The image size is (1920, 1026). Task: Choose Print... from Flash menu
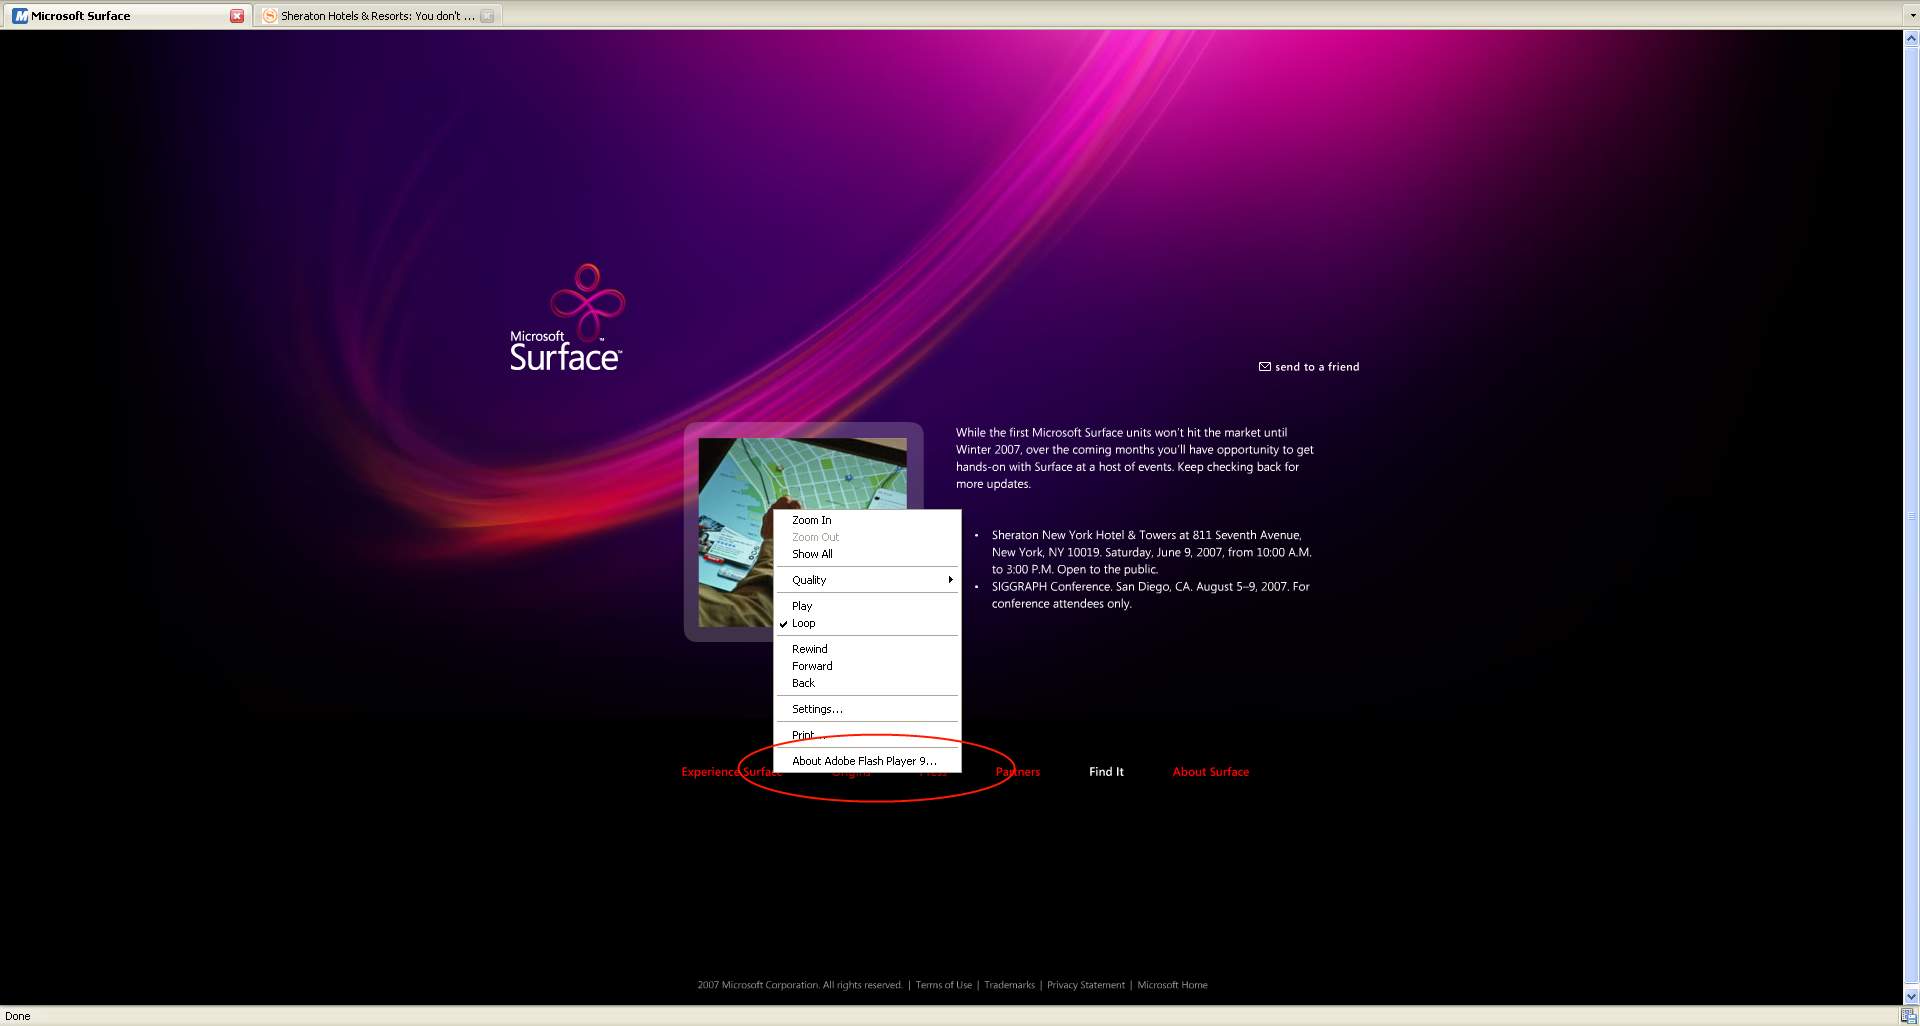867,735
